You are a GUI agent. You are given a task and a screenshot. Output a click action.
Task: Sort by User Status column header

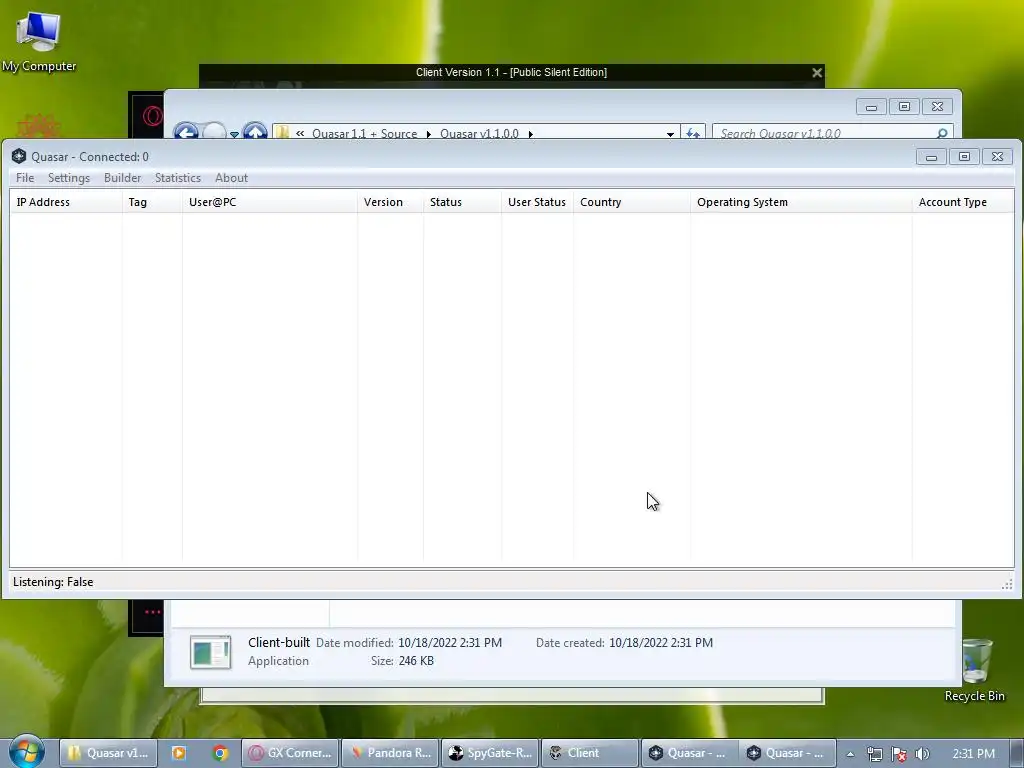pyautogui.click(x=537, y=202)
